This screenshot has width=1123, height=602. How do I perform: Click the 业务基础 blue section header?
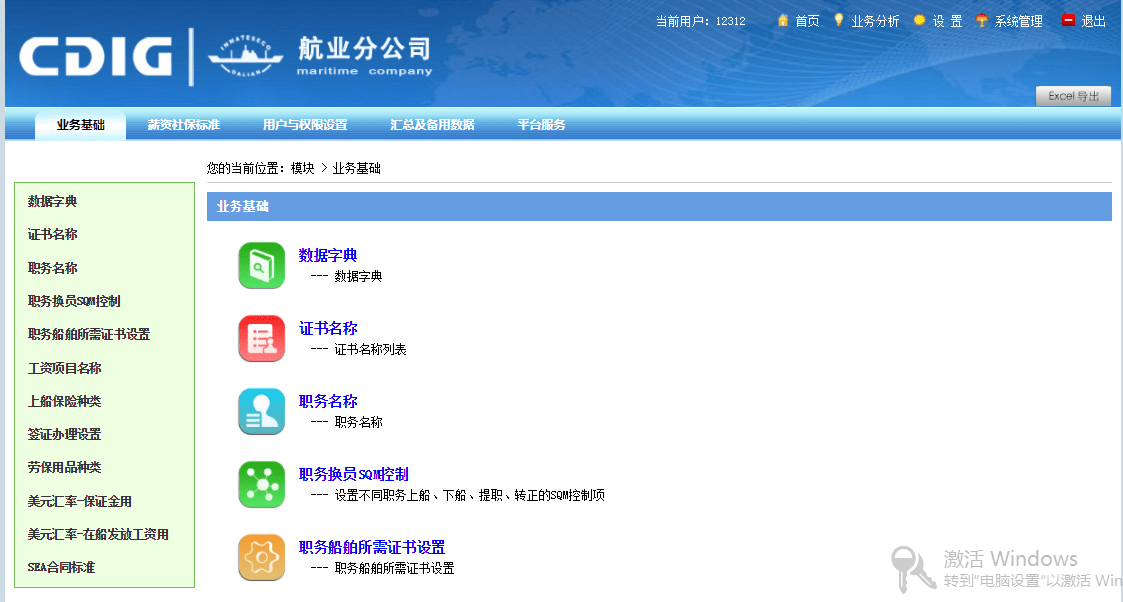[659, 206]
